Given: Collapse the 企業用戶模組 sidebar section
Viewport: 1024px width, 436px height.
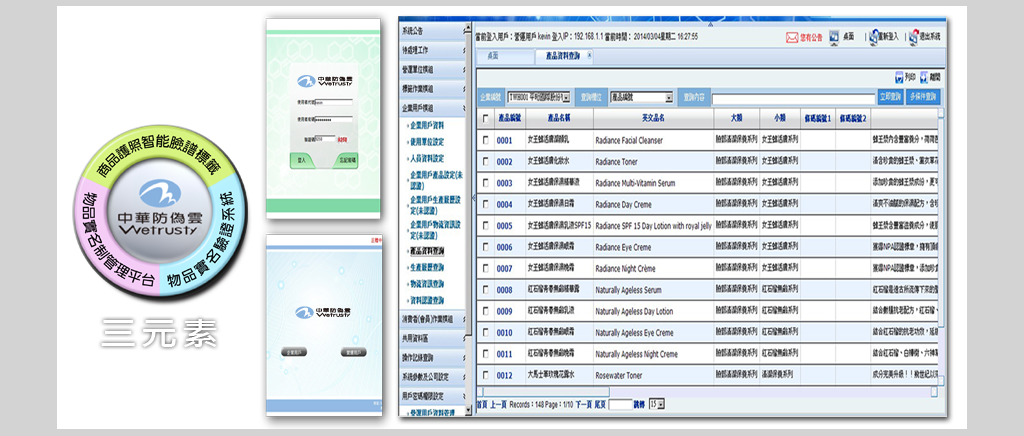Looking at the screenshot, I should 432,108.
